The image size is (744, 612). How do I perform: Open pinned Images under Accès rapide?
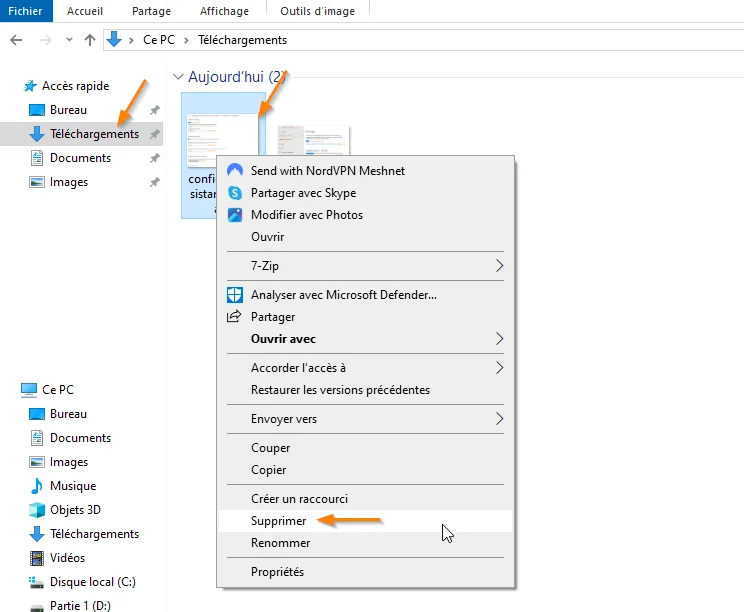(x=69, y=182)
